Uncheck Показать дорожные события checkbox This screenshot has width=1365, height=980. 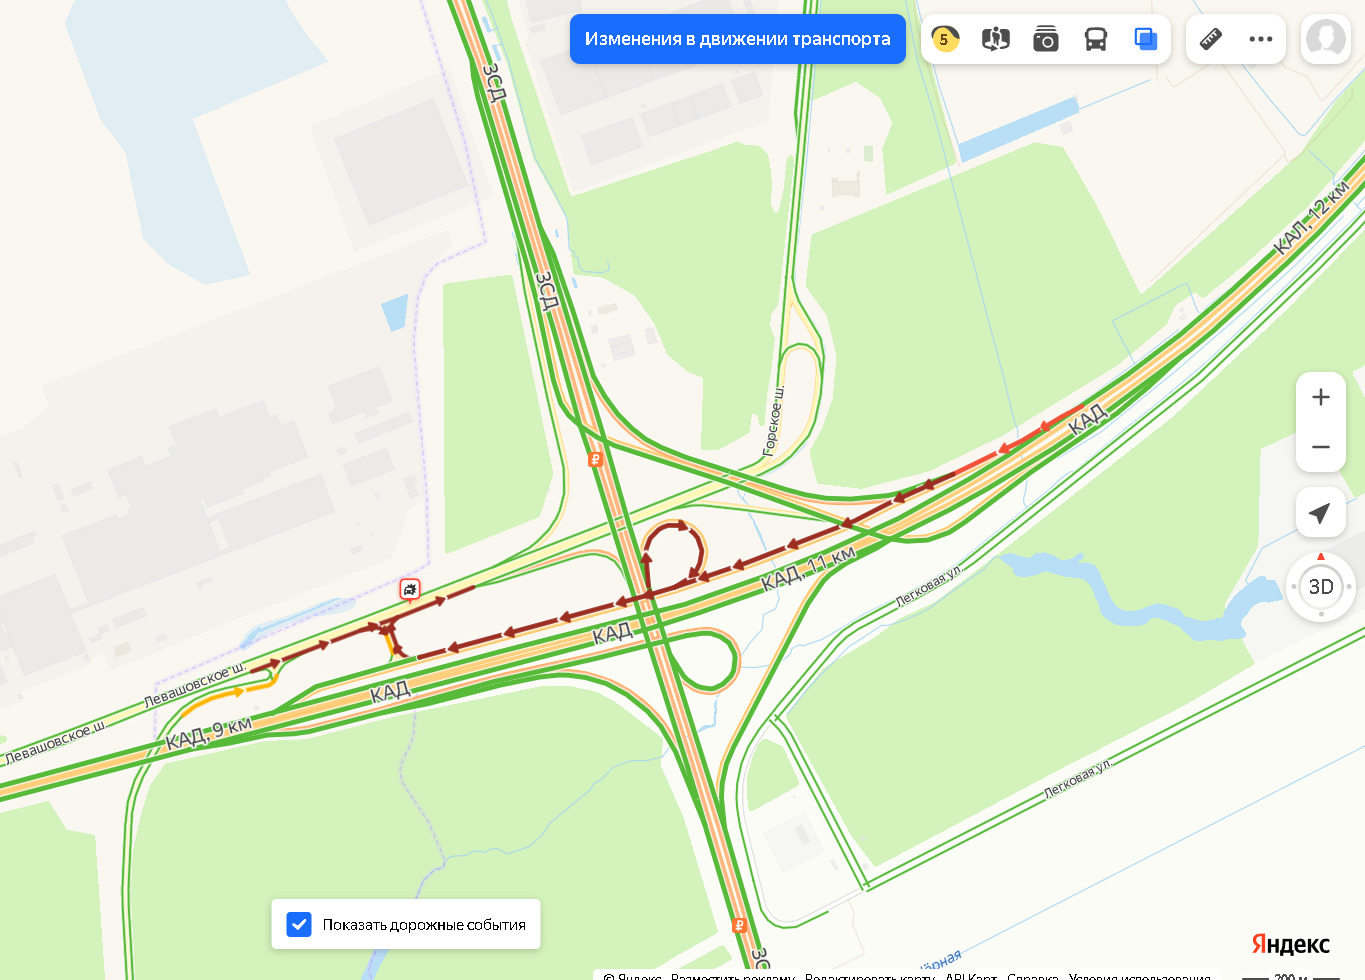click(299, 924)
